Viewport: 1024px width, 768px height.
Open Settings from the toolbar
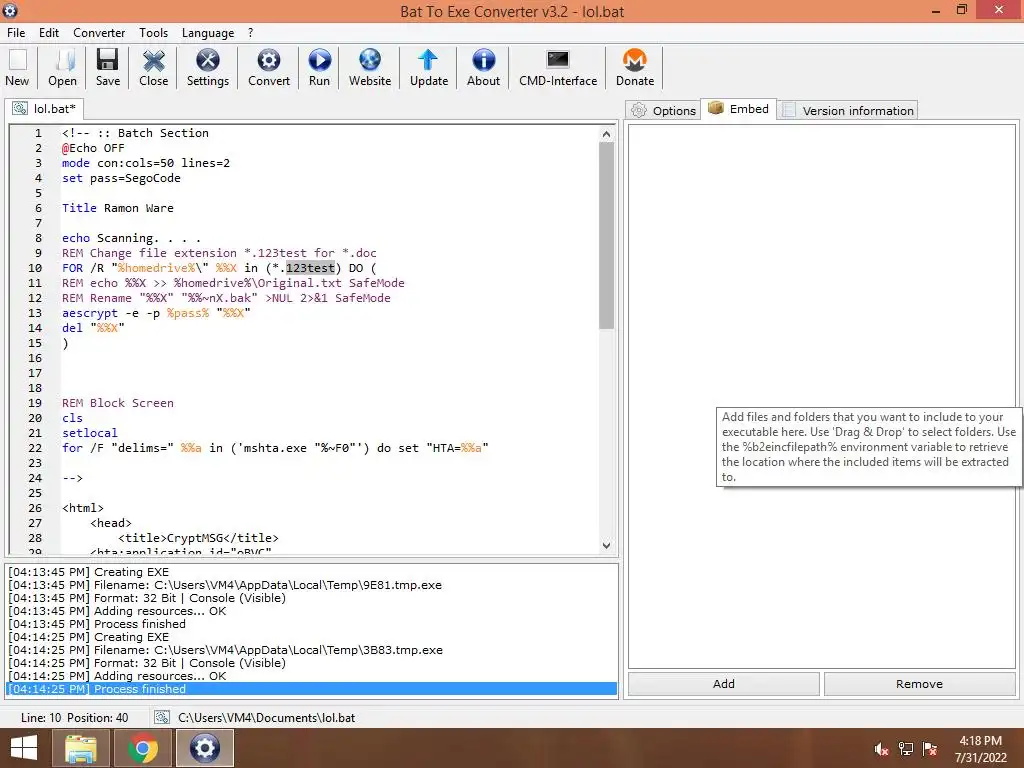pyautogui.click(x=208, y=67)
